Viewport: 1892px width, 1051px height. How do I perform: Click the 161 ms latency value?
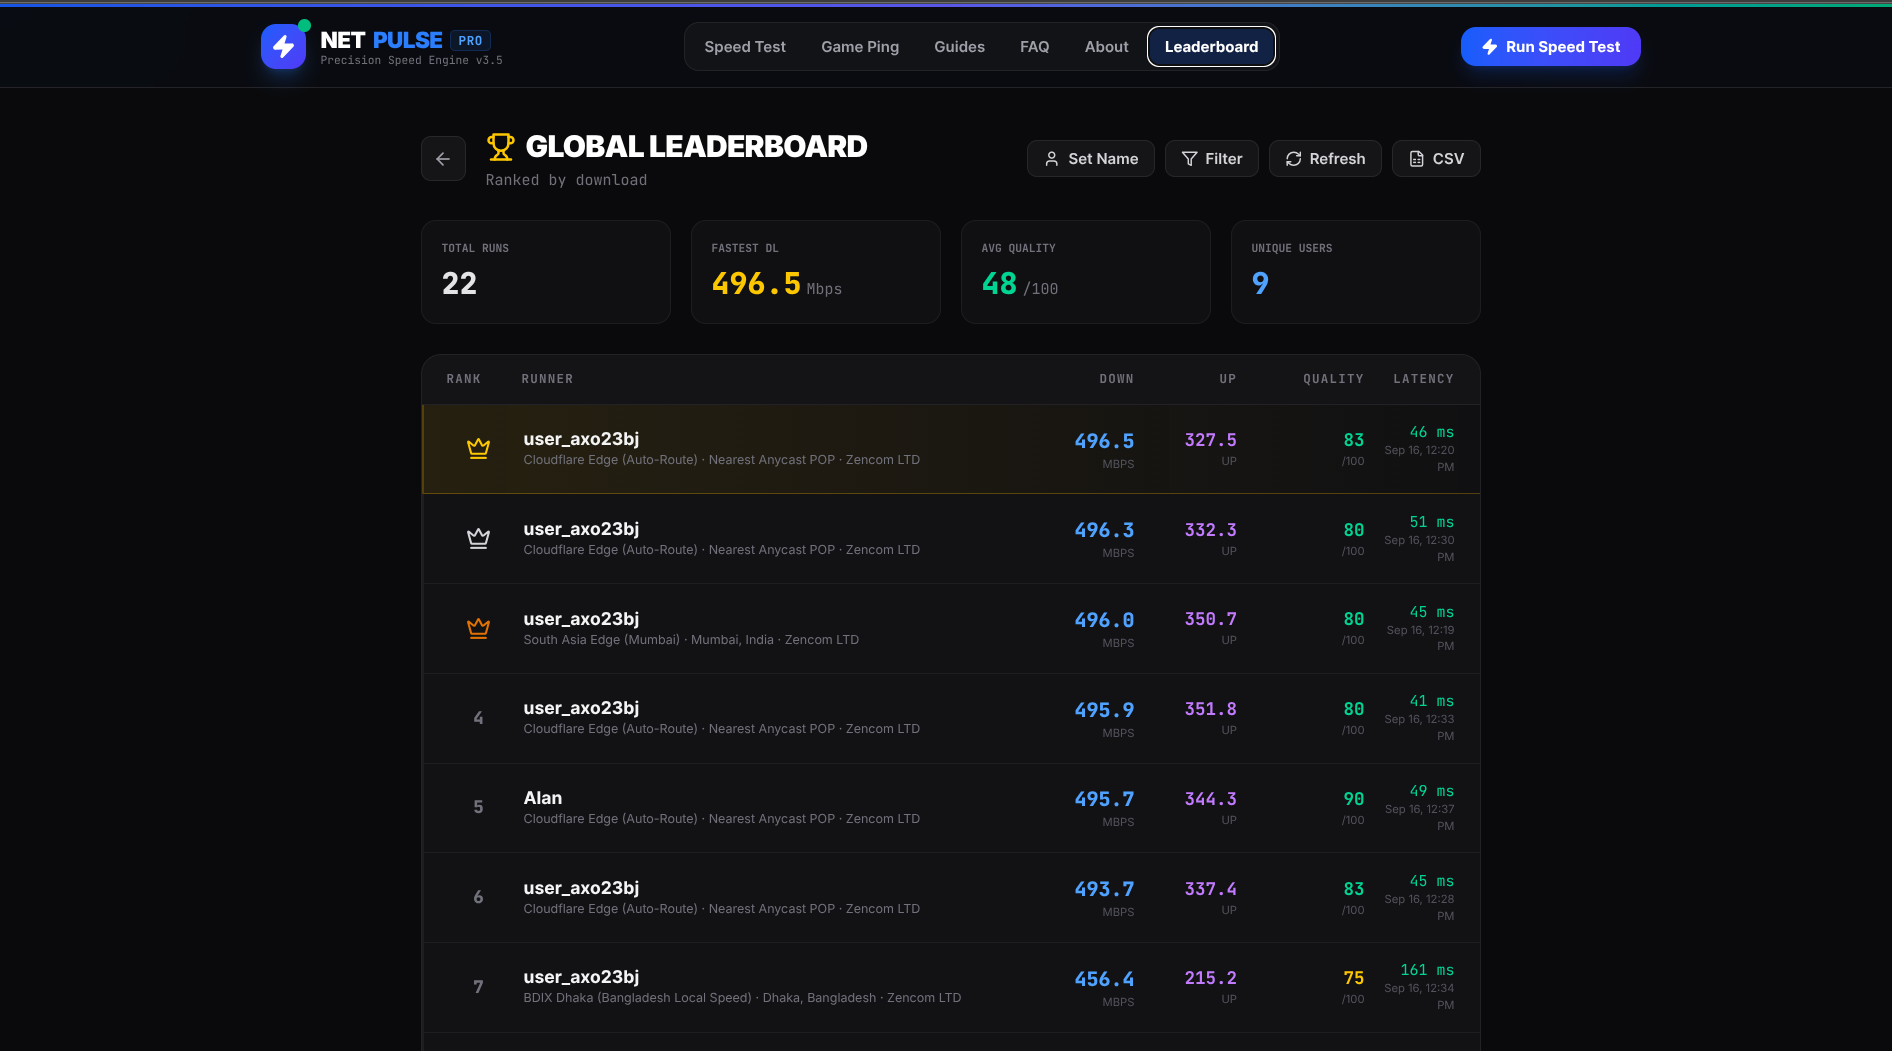1427,970
